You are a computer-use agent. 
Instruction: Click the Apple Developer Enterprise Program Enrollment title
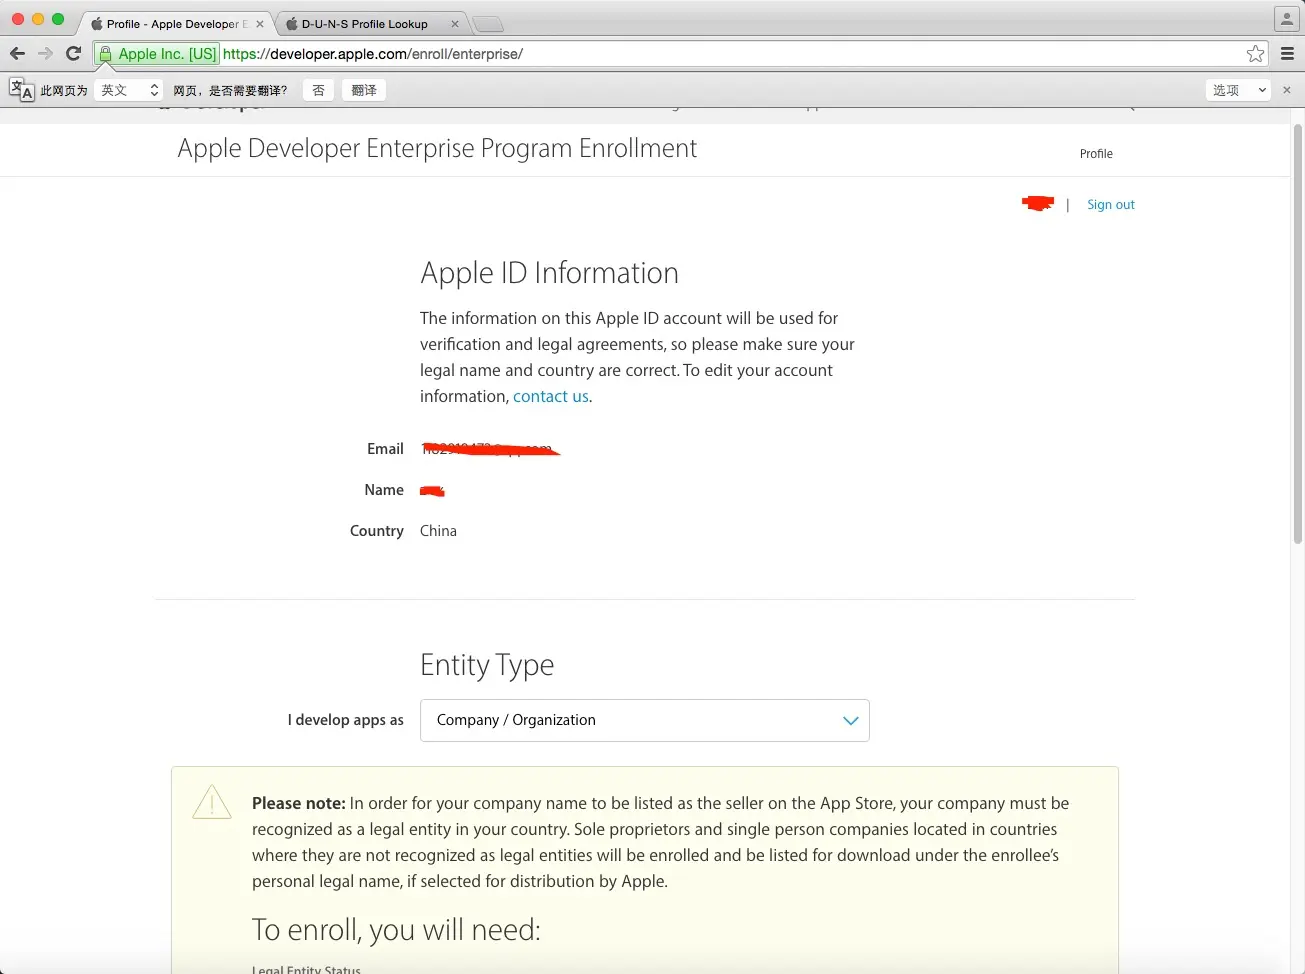pos(437,148)
